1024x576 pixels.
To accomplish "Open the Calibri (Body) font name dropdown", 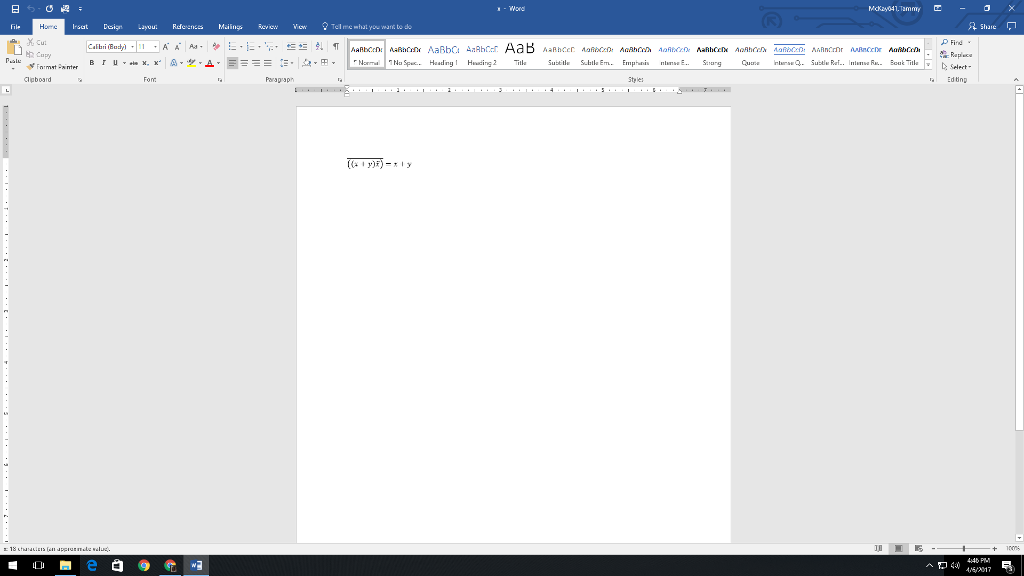I will [x=107, y=47].
